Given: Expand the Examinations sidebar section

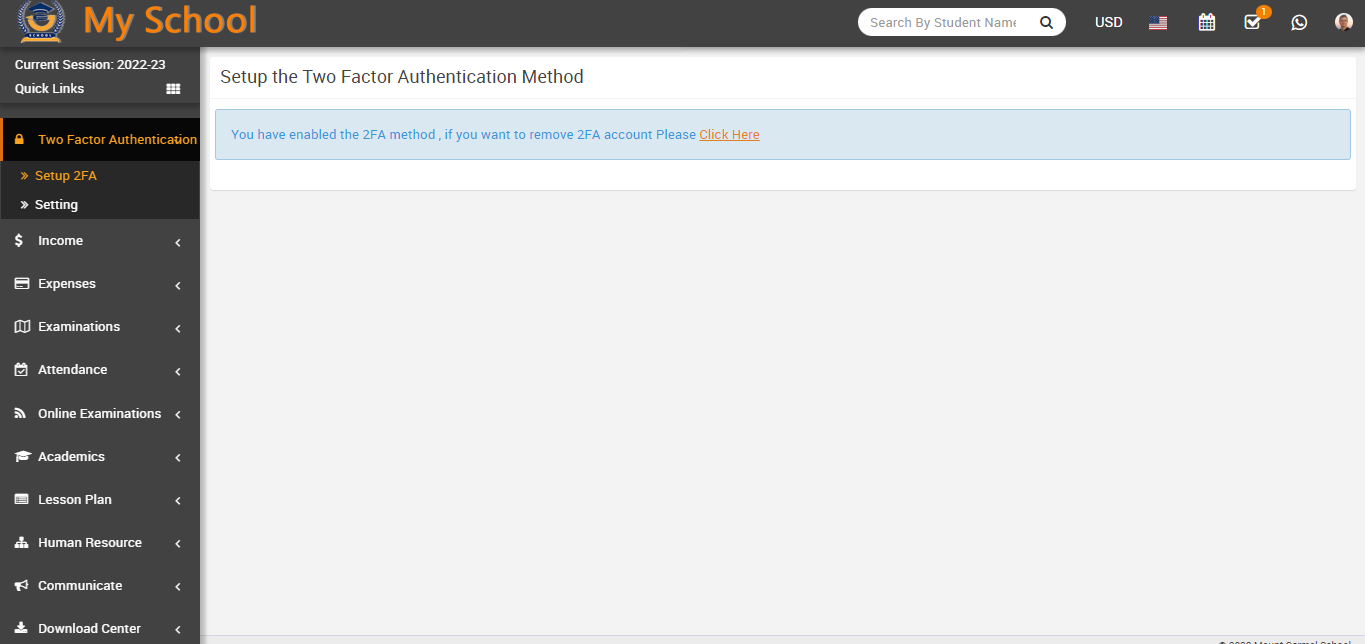Looking at the screenshot, I should pyautogui.click(x=100, y=327).
